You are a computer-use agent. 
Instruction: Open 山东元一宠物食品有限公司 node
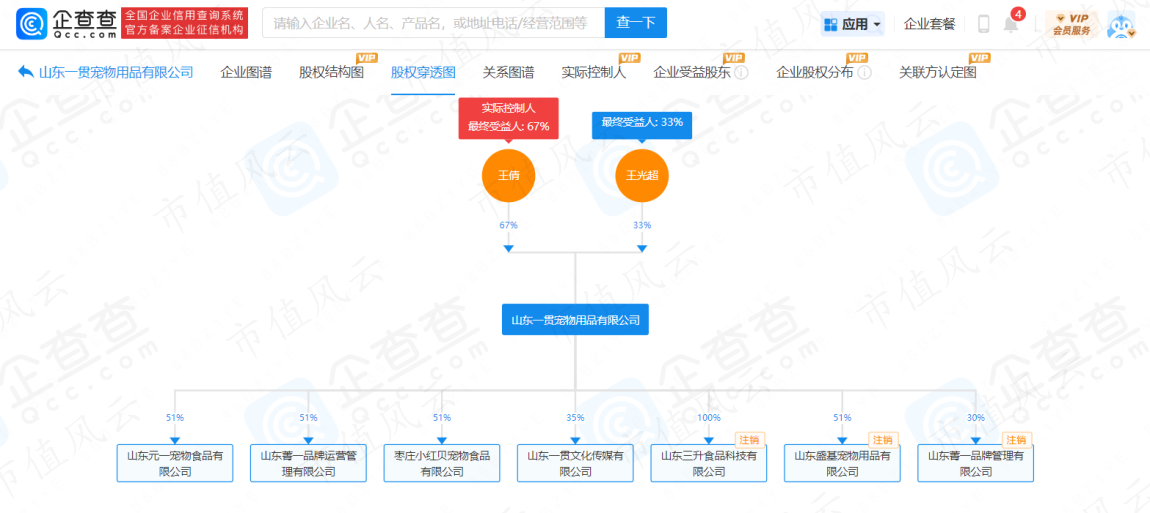click(x=175, y=463)
